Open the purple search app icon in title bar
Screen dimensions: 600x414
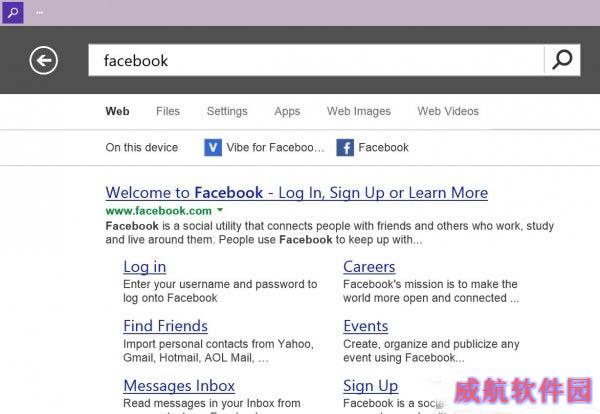click(13, 12)
